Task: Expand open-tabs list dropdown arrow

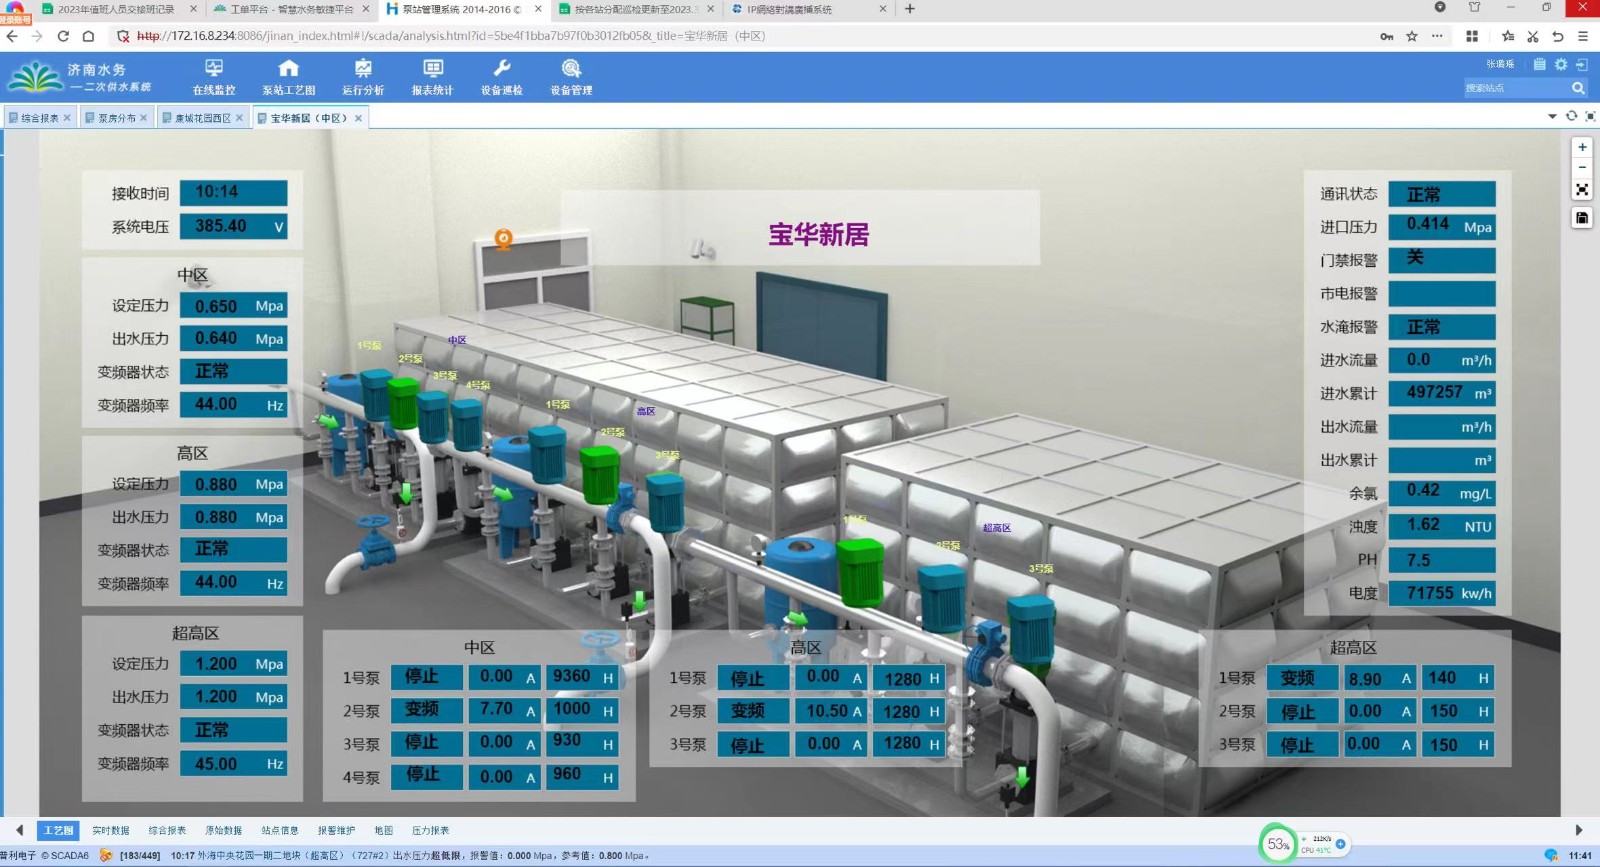Action: point(1552,116)
